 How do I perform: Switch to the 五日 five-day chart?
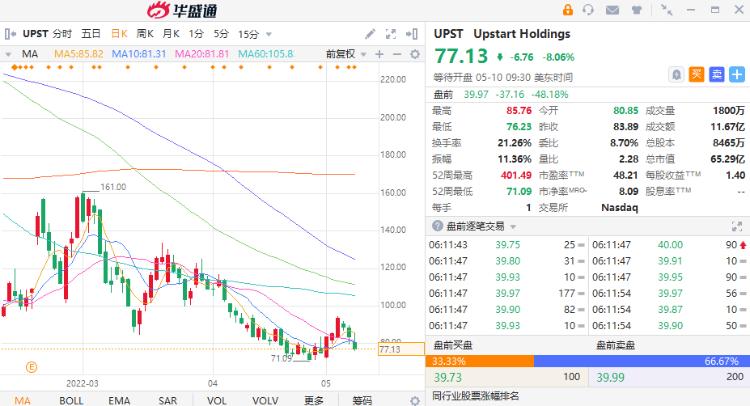coord(91,34)
